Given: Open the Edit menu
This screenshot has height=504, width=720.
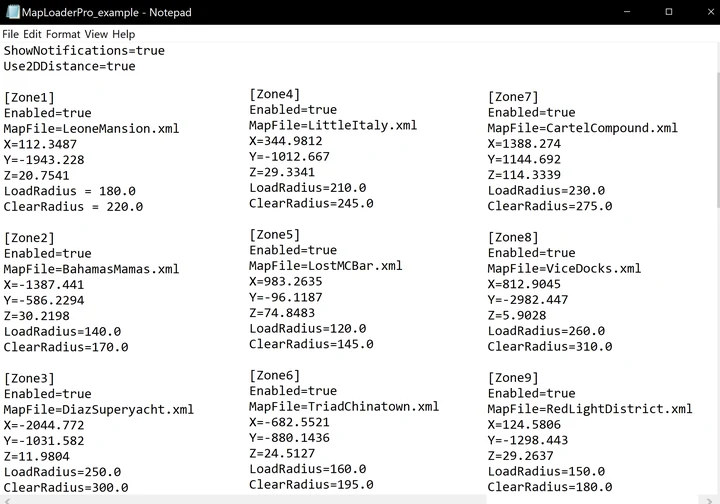Looking at the screenshot, I should pos(32,34).
